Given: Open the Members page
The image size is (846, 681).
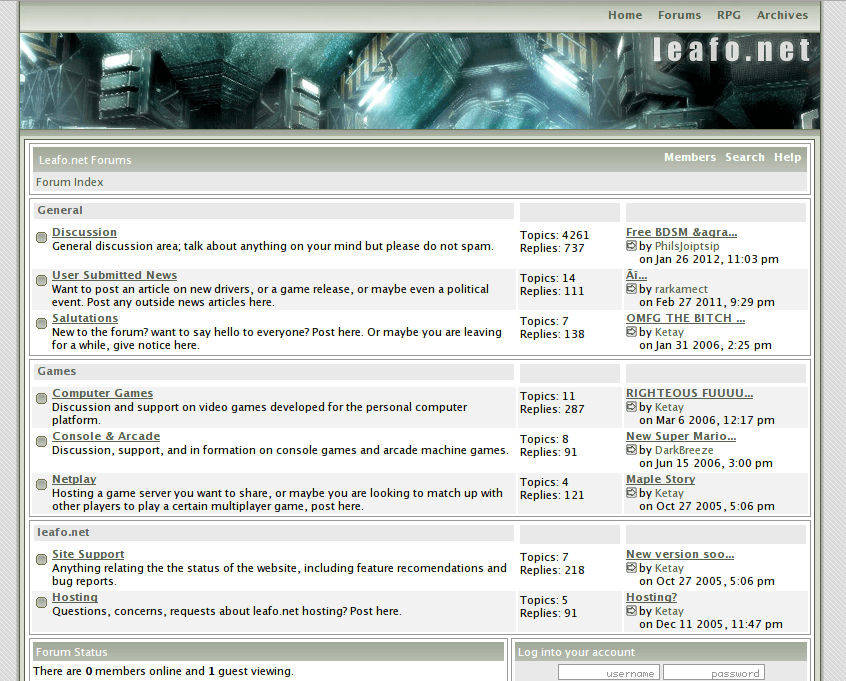Looking at the screenshot, I should [x=690, y=157].
